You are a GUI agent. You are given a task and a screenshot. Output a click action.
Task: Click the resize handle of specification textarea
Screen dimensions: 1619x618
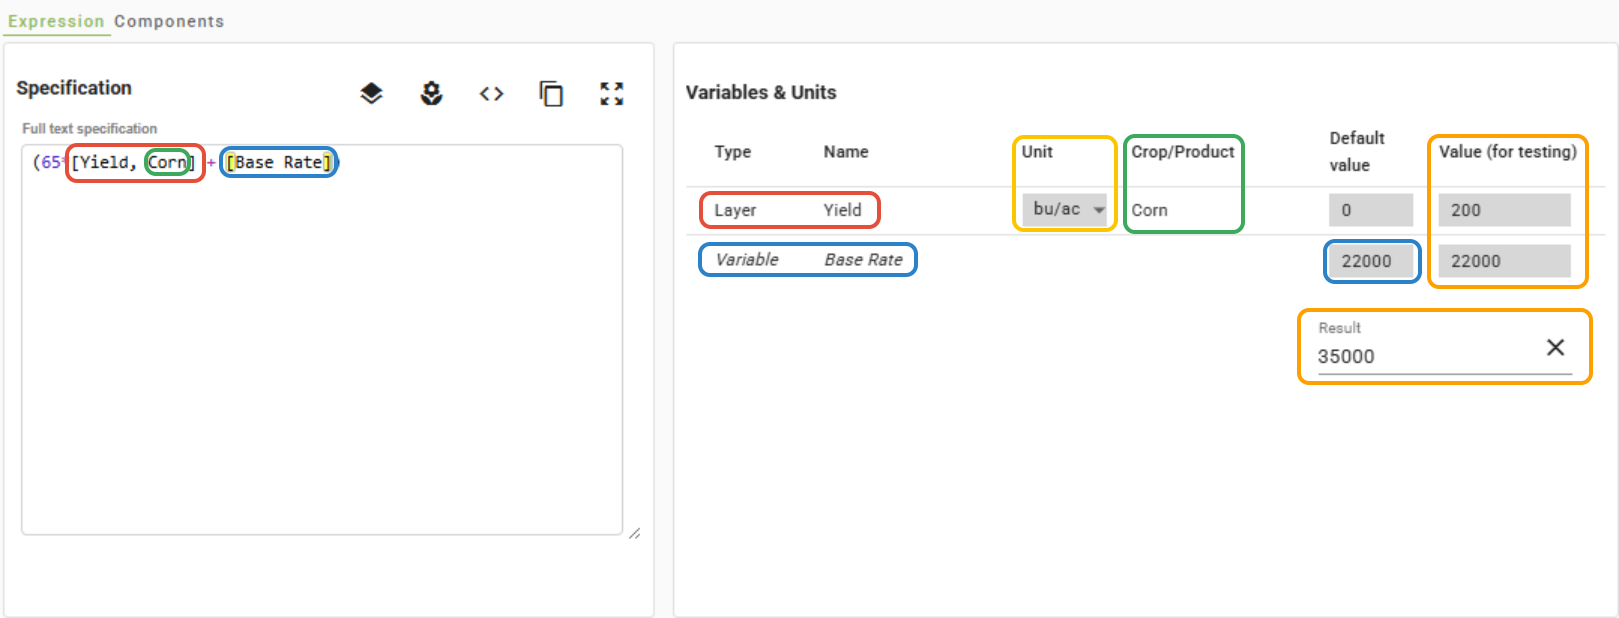pos(634,534)
